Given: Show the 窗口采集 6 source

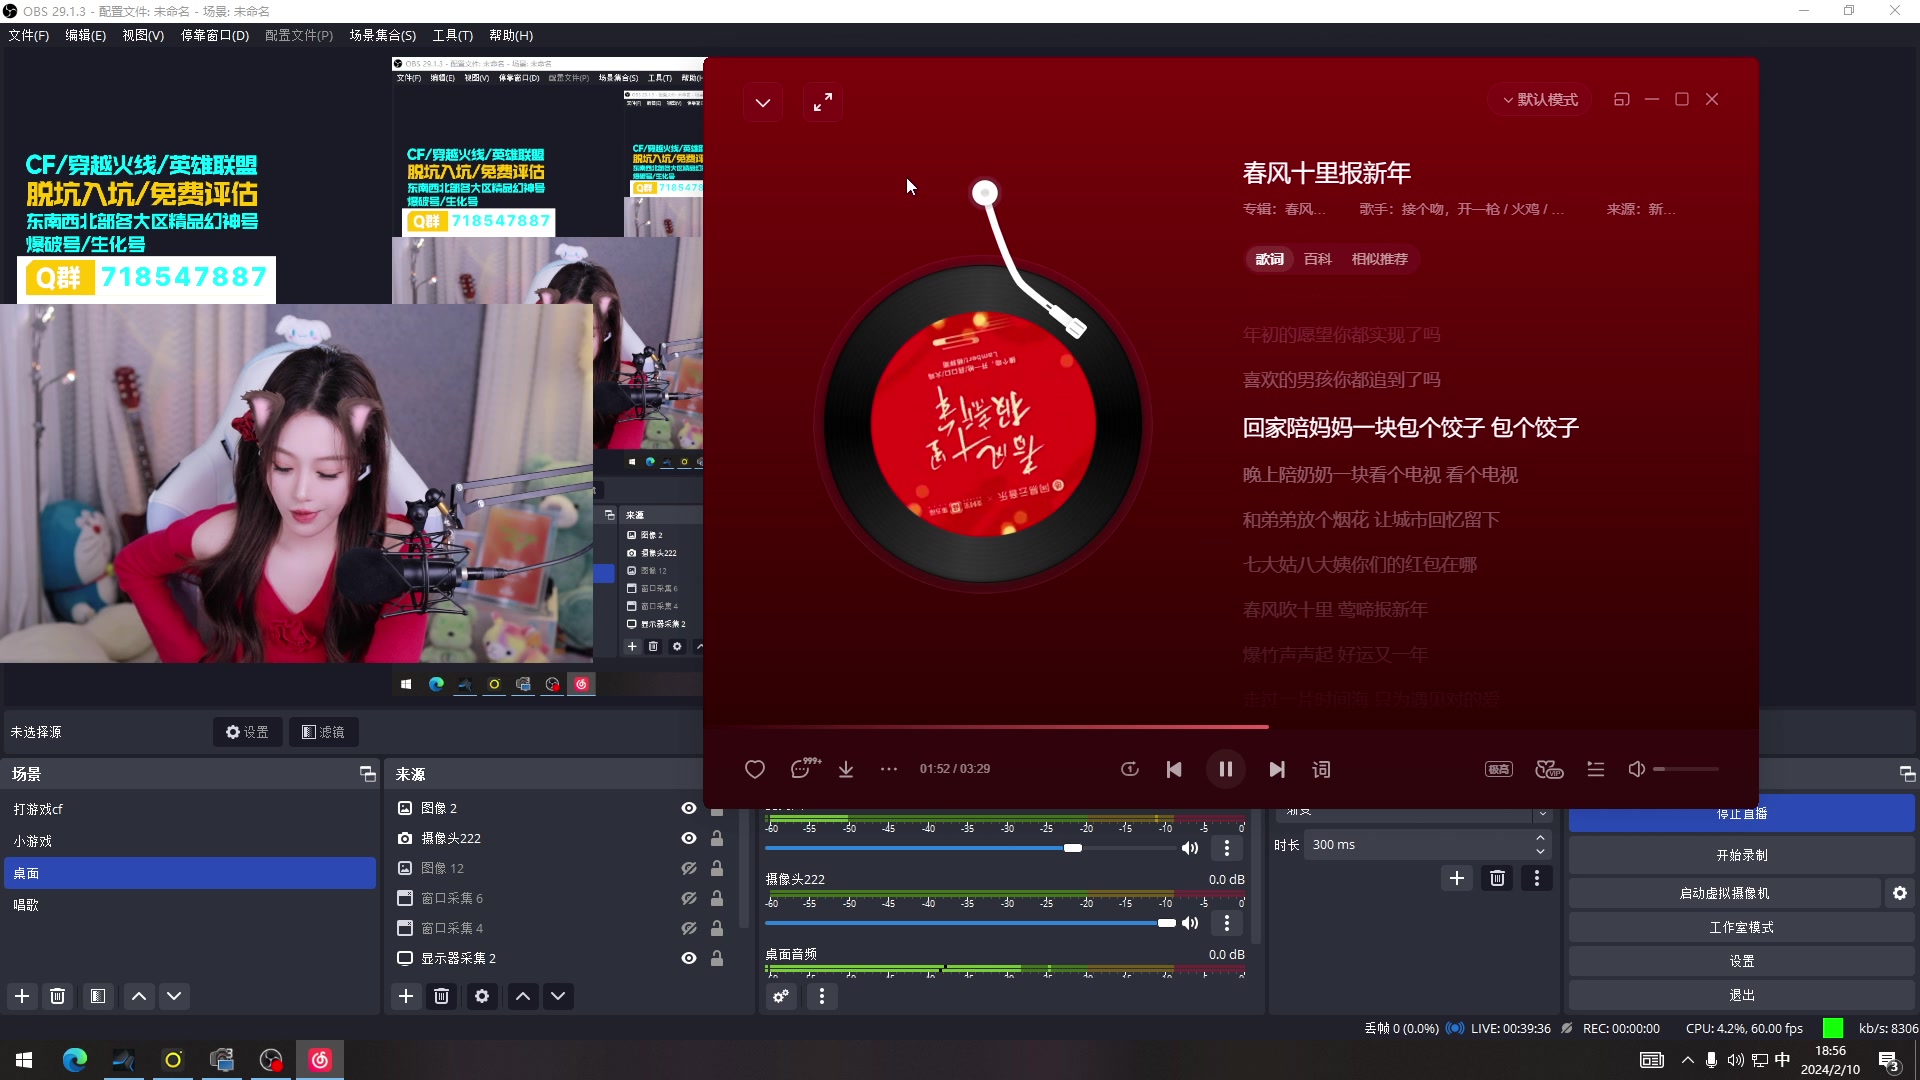Looking at the screenshot, I should pyautogui.click(x=689, y=898).
